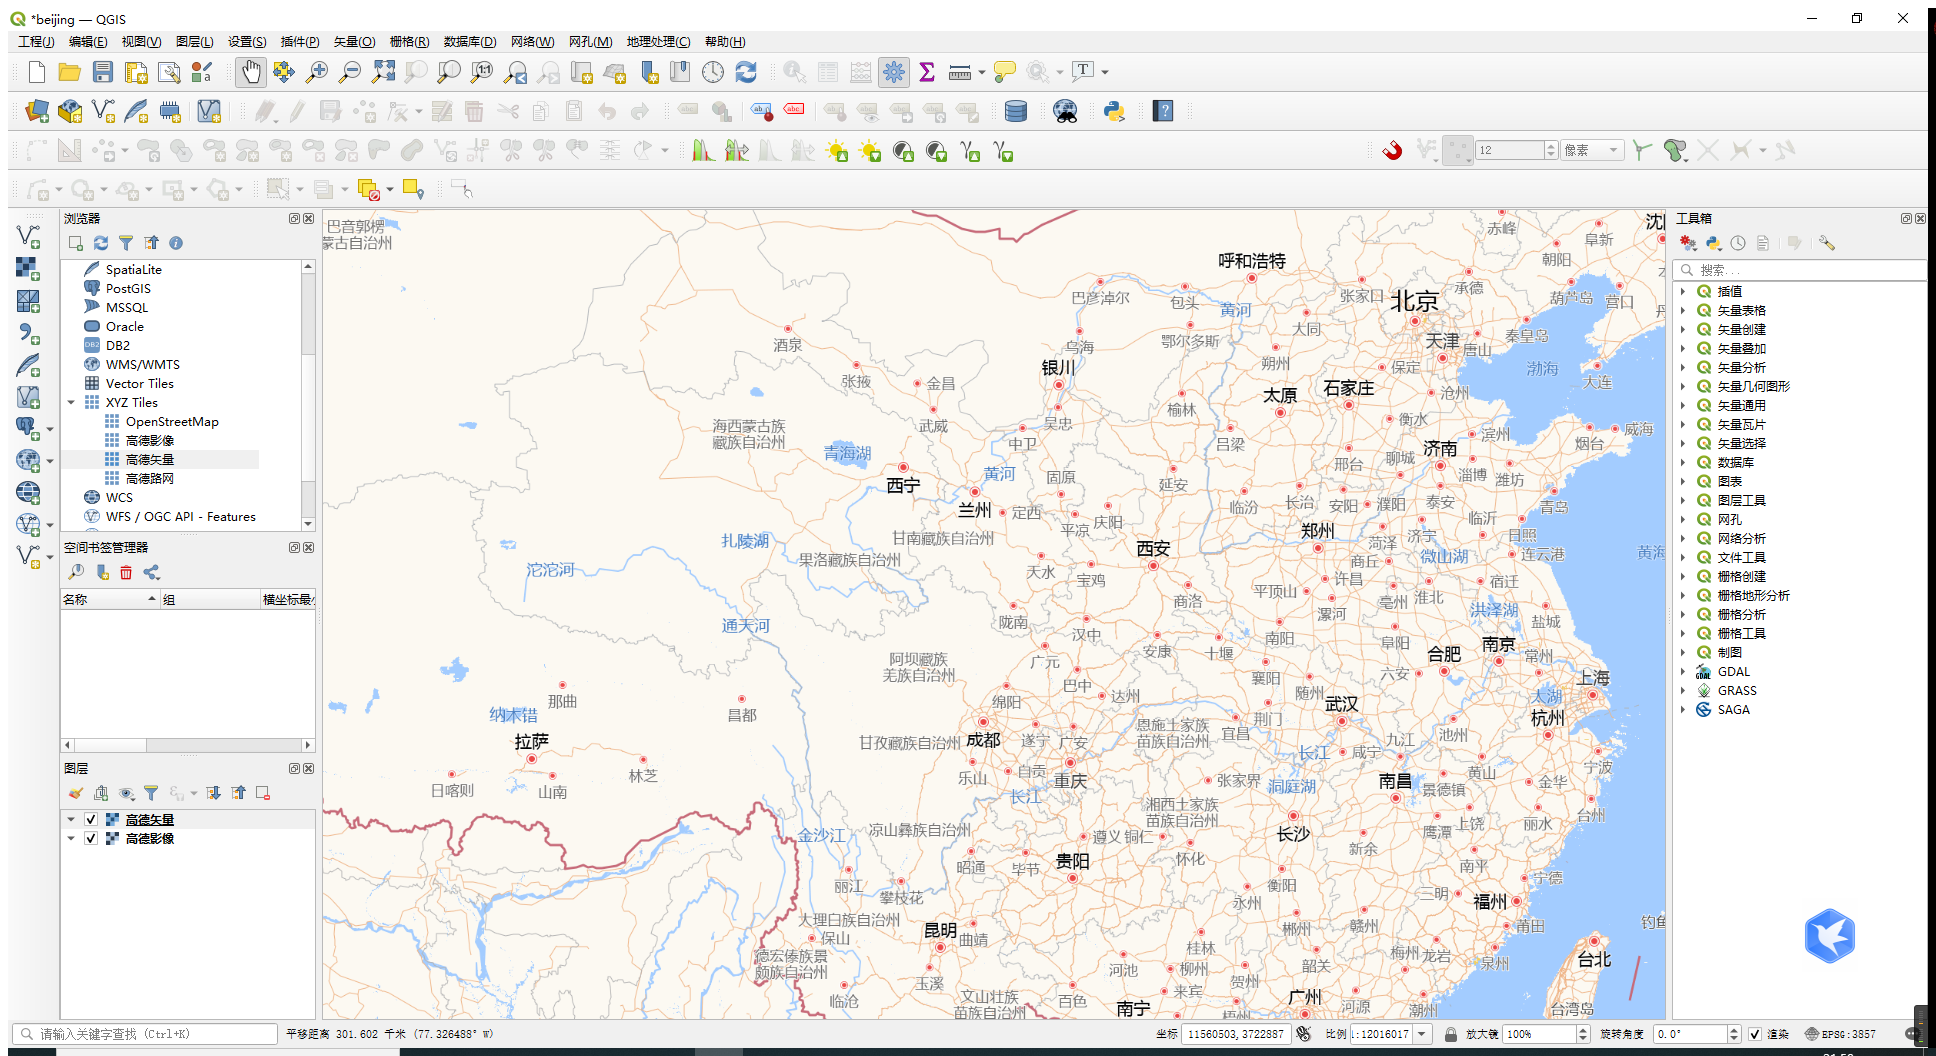Image resolution: width=1936 pixels, height=1056 pixels.
Task: Toggle visibility of 高德矢量 layer
Action: [x=91, y=820]
